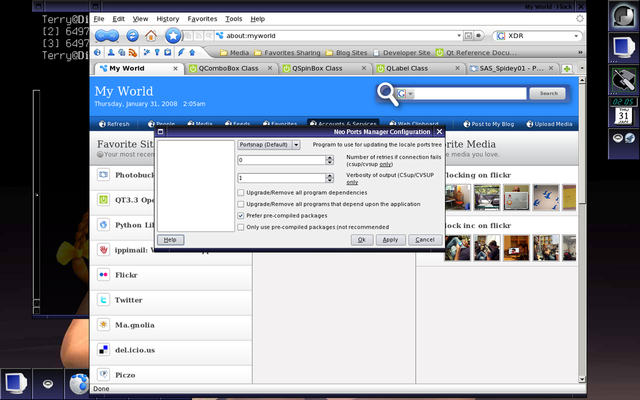Switch to the QLabel Class tab
Image resolution: width=640 pixels, height=400 pixels.
(x=418, y=69)
